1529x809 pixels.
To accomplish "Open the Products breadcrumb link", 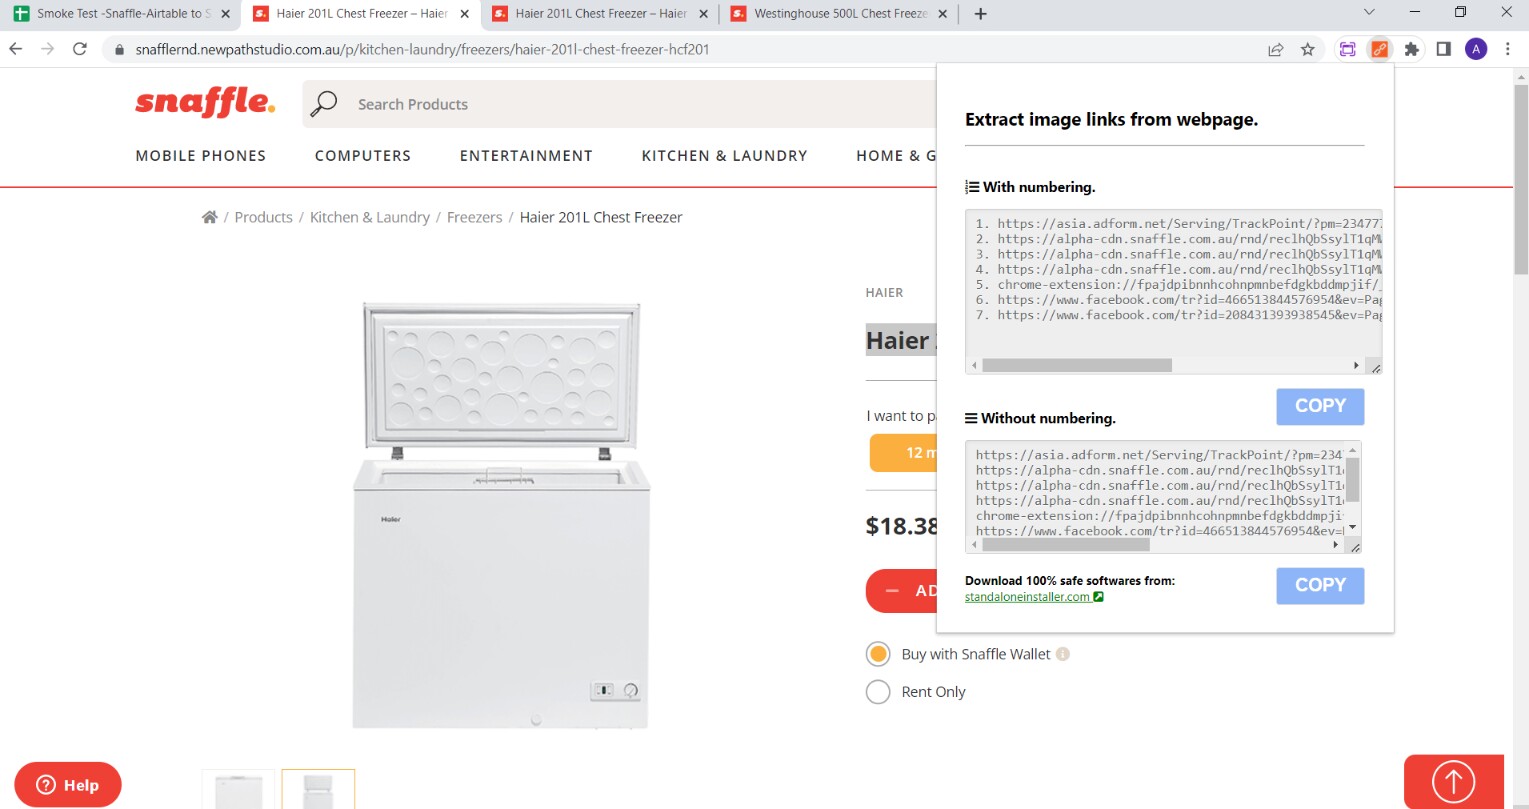I will tap(264, 217).
